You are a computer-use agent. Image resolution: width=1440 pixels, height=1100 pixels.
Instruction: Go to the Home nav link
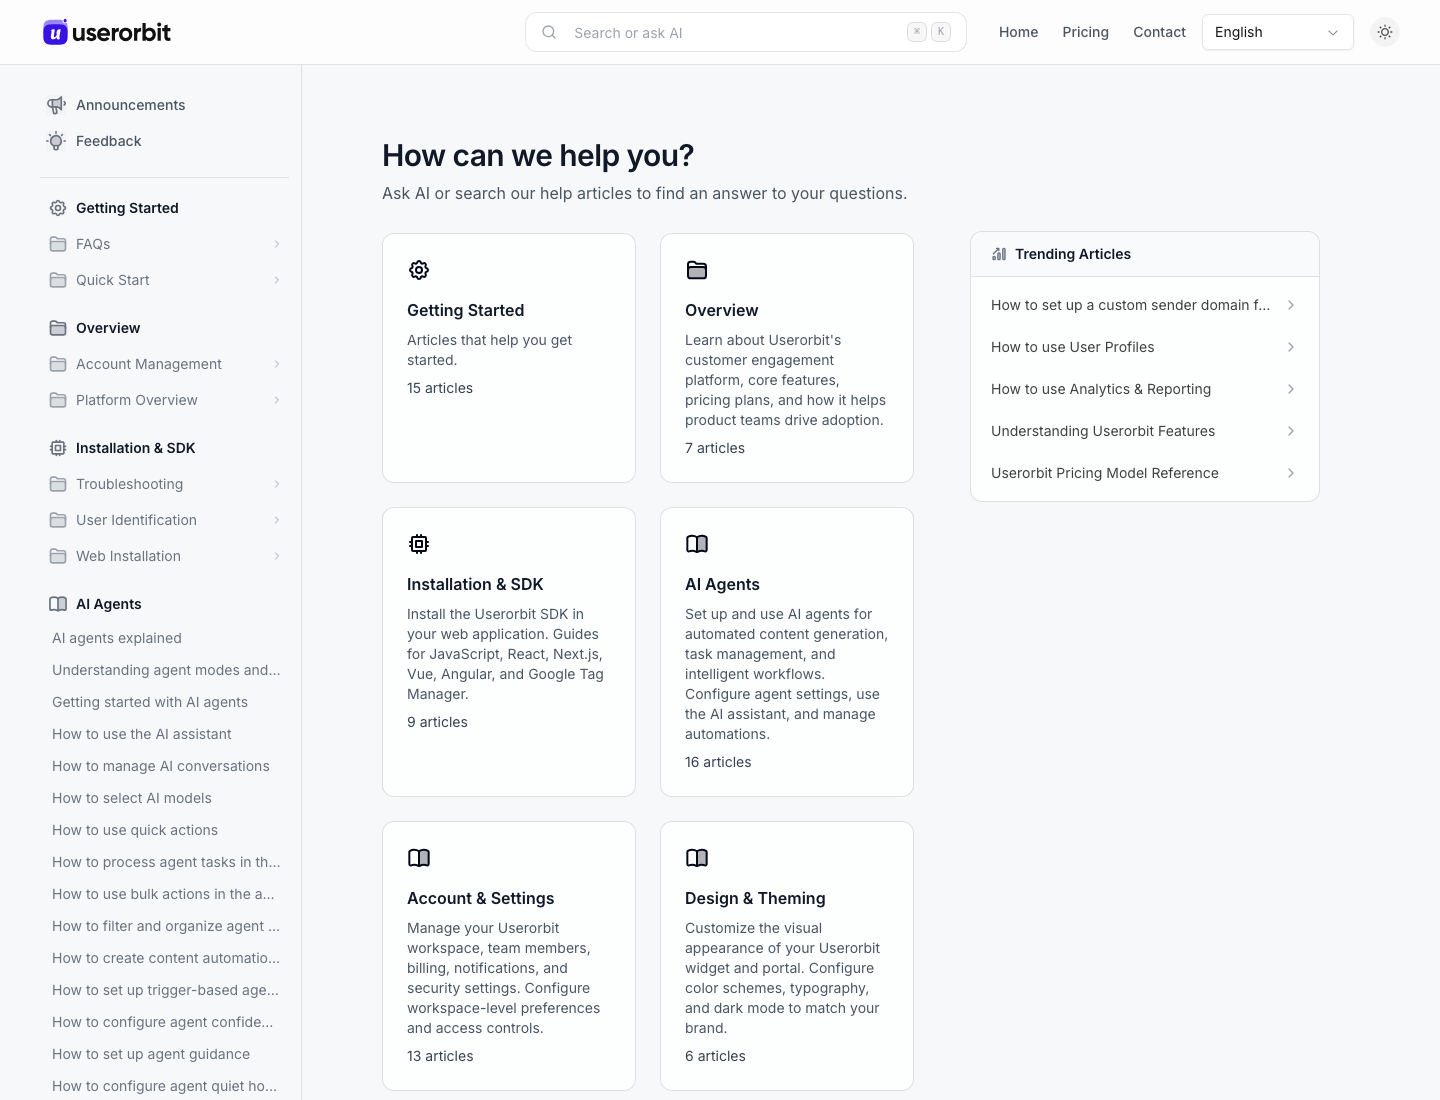[1018, 32]
